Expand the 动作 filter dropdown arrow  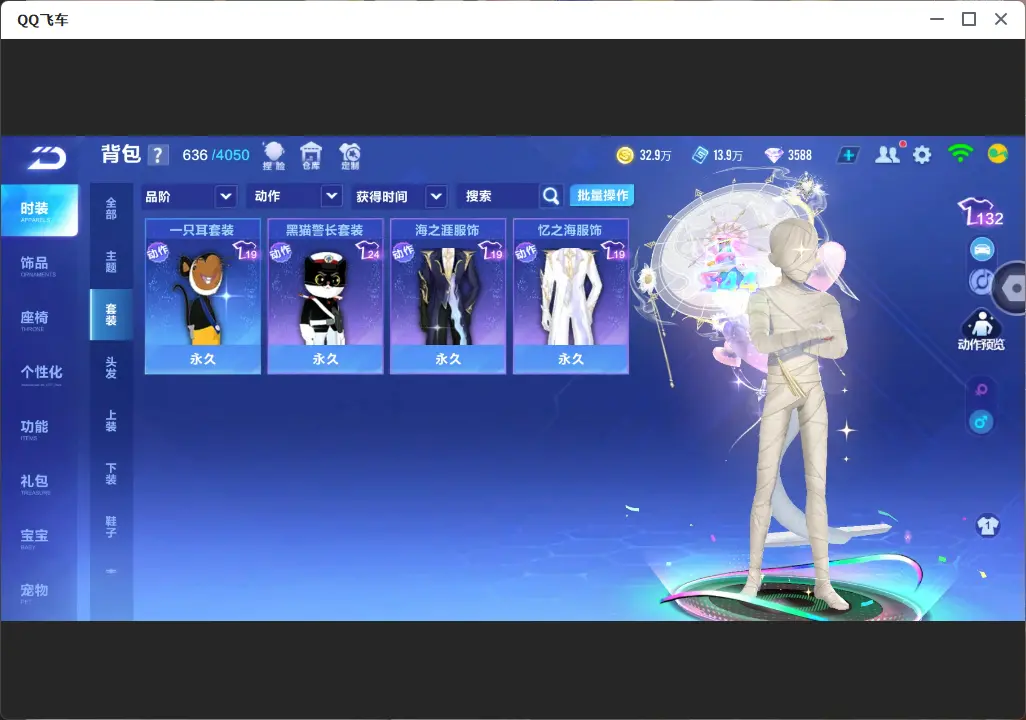[332, 196]
